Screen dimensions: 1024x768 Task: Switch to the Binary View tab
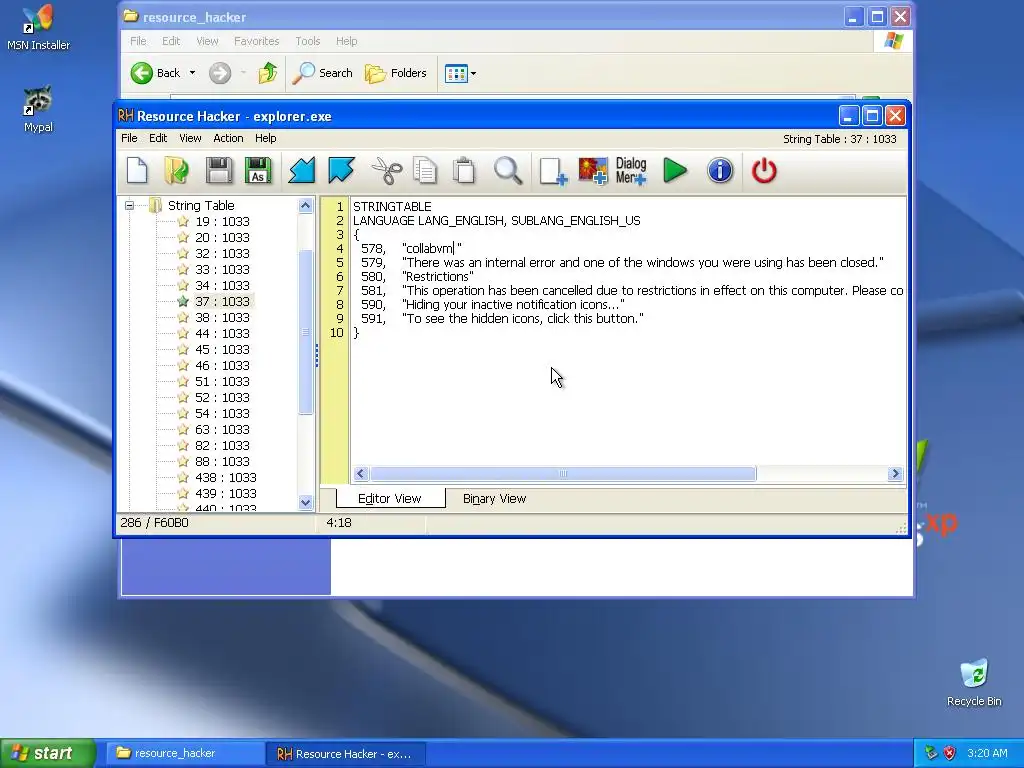tap(494, 499)
